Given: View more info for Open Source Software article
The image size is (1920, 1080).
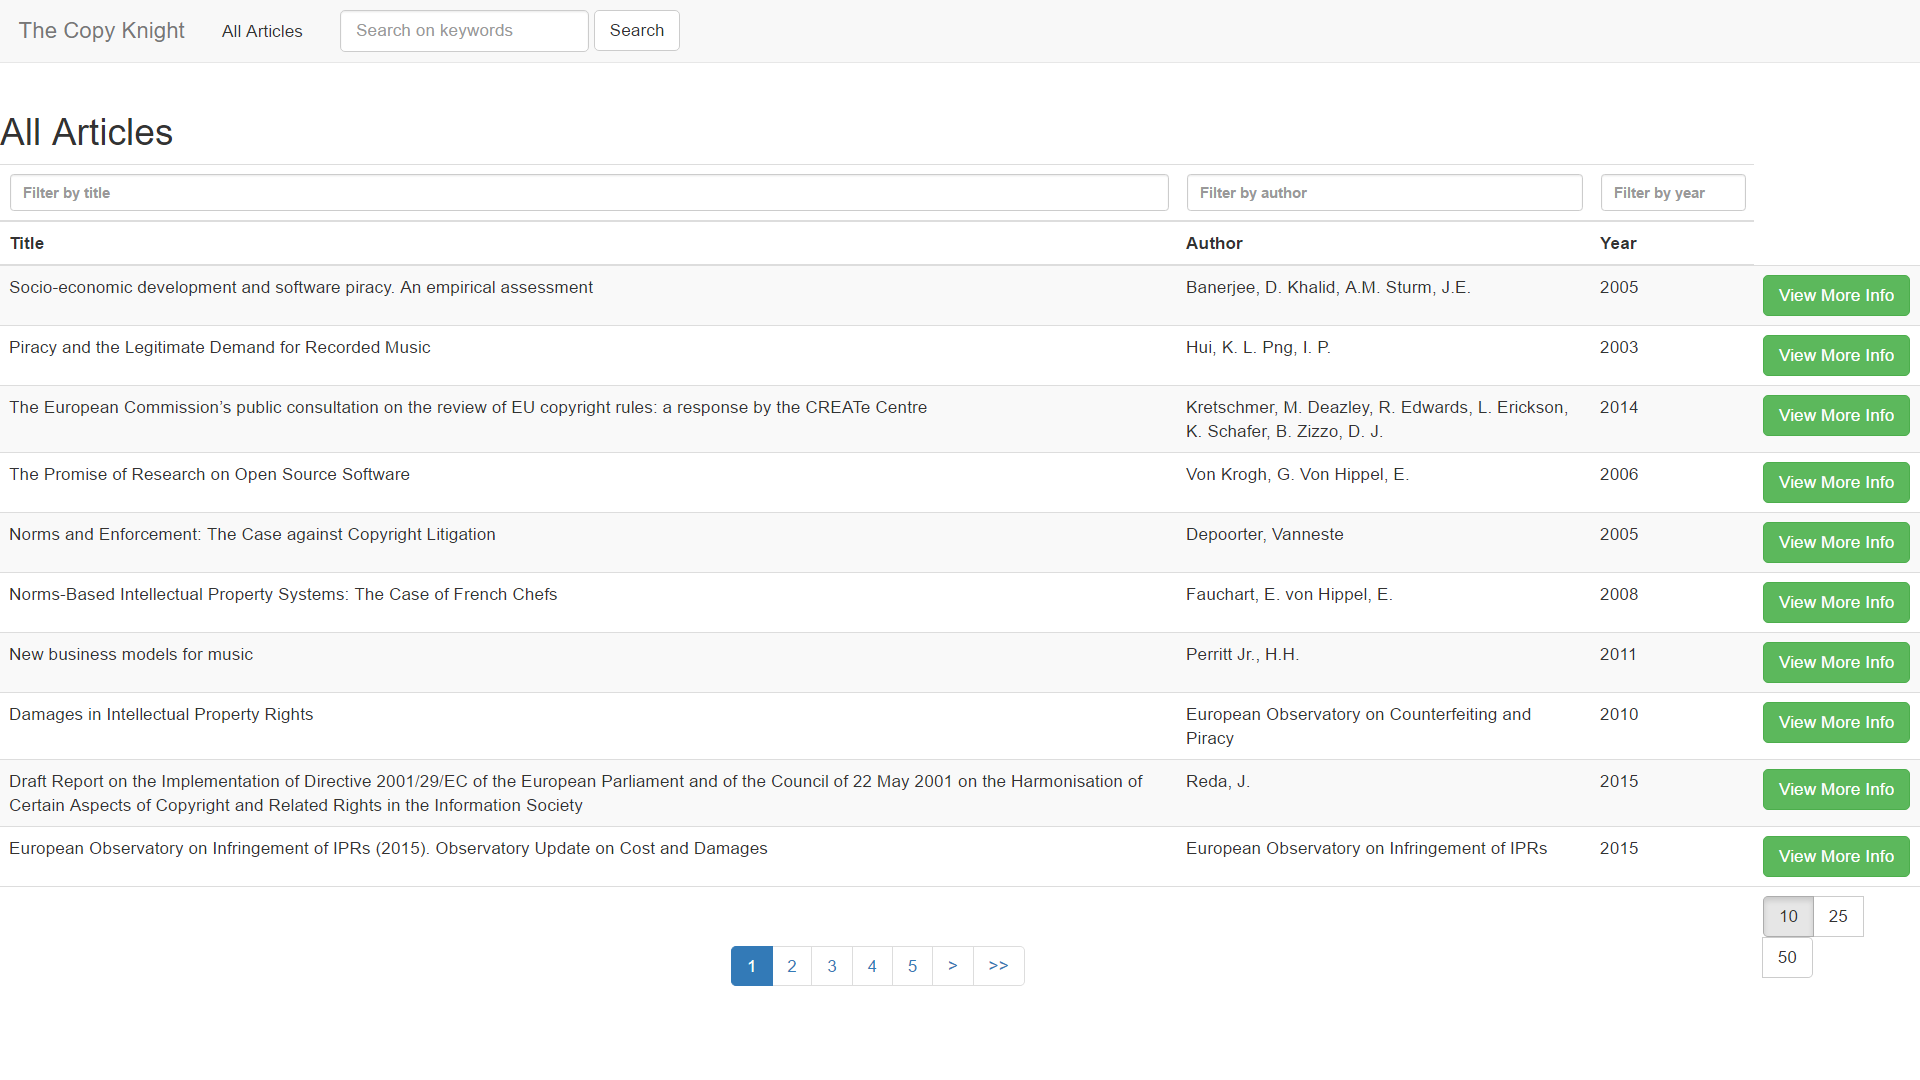Looking at the screenshot, I should 1835,482.
